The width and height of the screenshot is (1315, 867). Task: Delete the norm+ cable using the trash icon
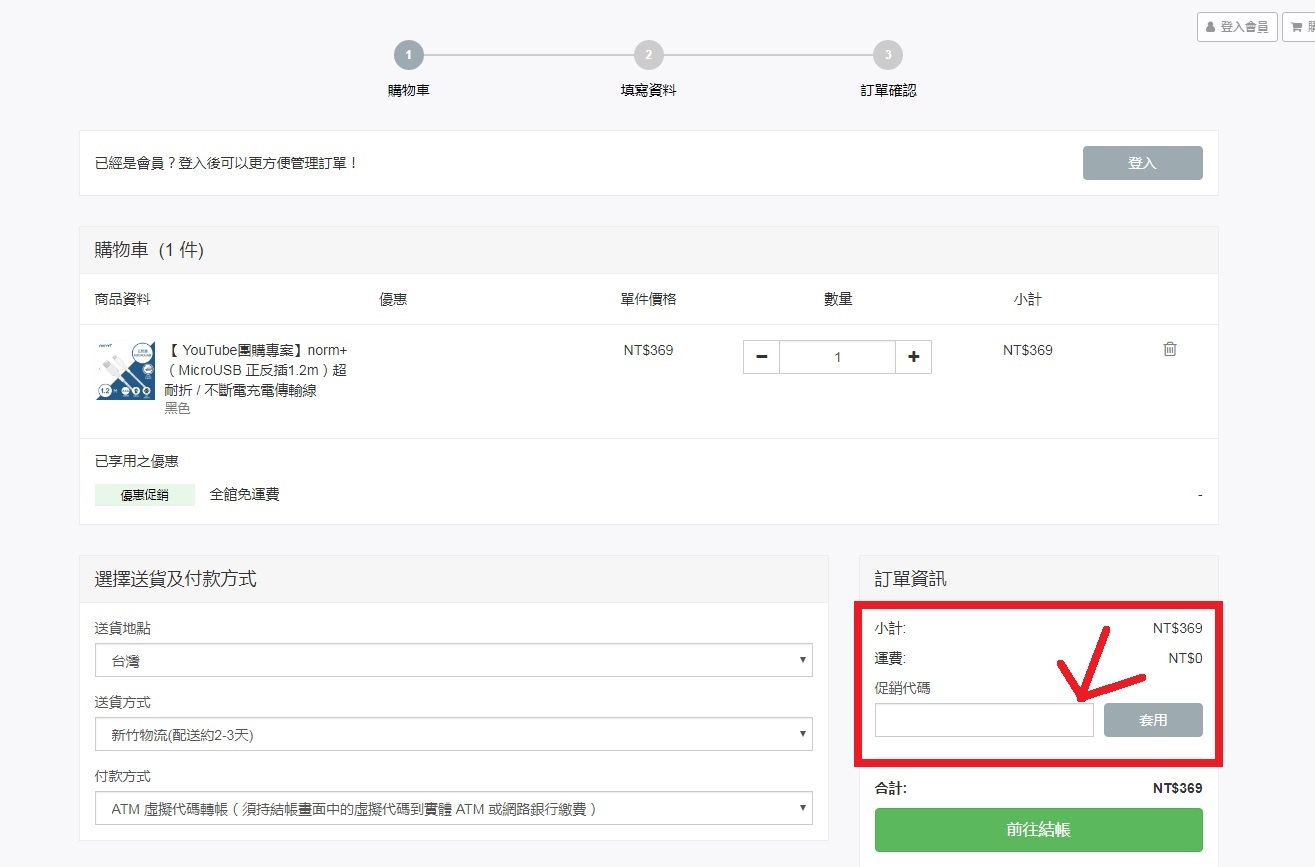(1169, 349)
